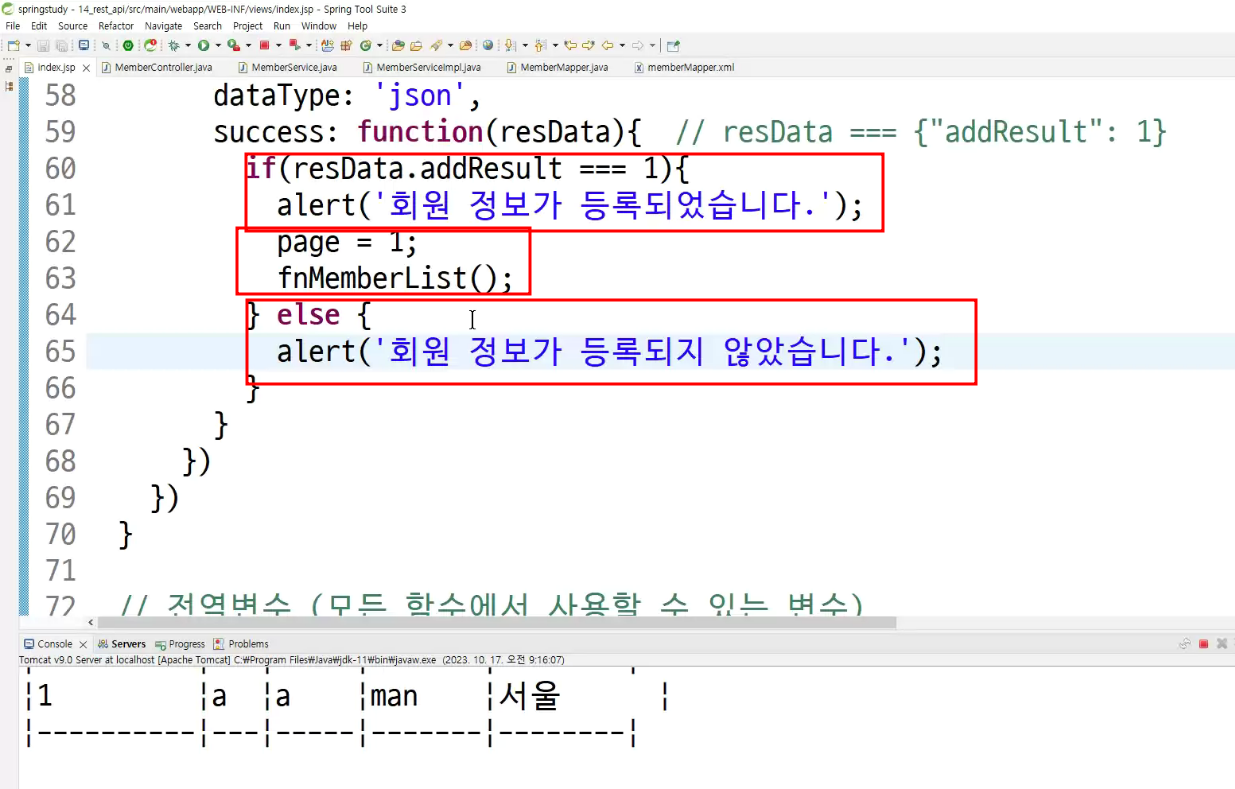Click the Forward navigation arrow icon

coord(638,45)
